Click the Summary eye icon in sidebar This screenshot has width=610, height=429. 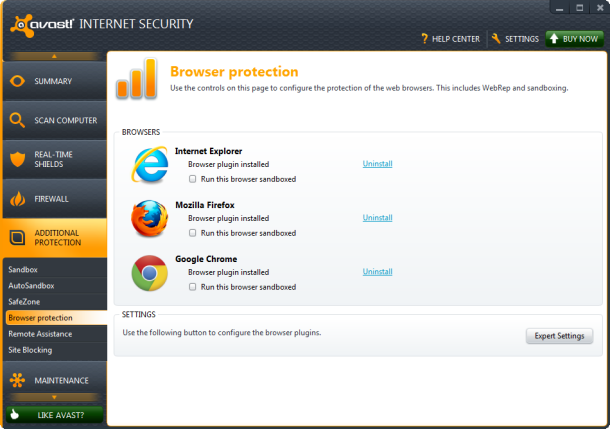click(17, 81)
